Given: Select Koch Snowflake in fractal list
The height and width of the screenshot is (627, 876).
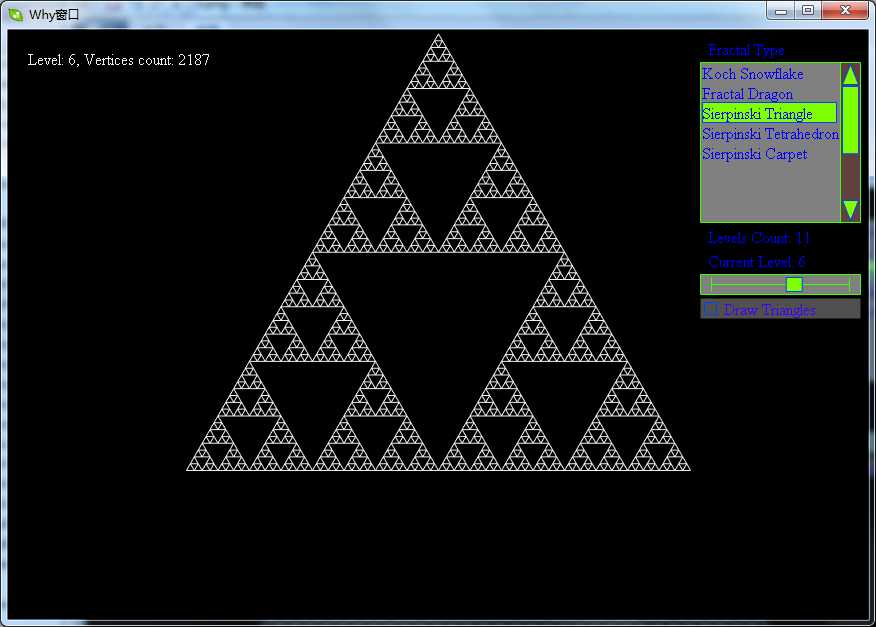Looking at the screenshot, I should [752, 74].
